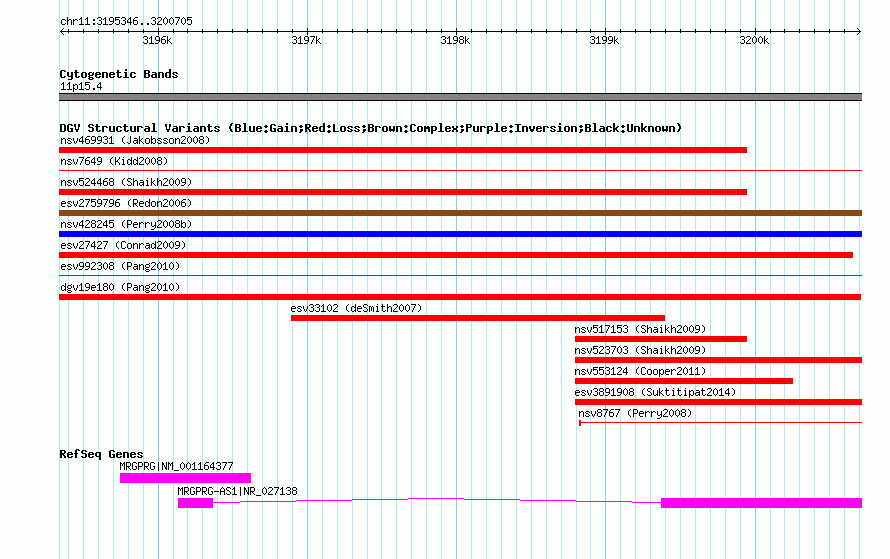Open nsv8767 (Perry2008) variant label
This screenshot has width=890, height=559.
[635, 413]
